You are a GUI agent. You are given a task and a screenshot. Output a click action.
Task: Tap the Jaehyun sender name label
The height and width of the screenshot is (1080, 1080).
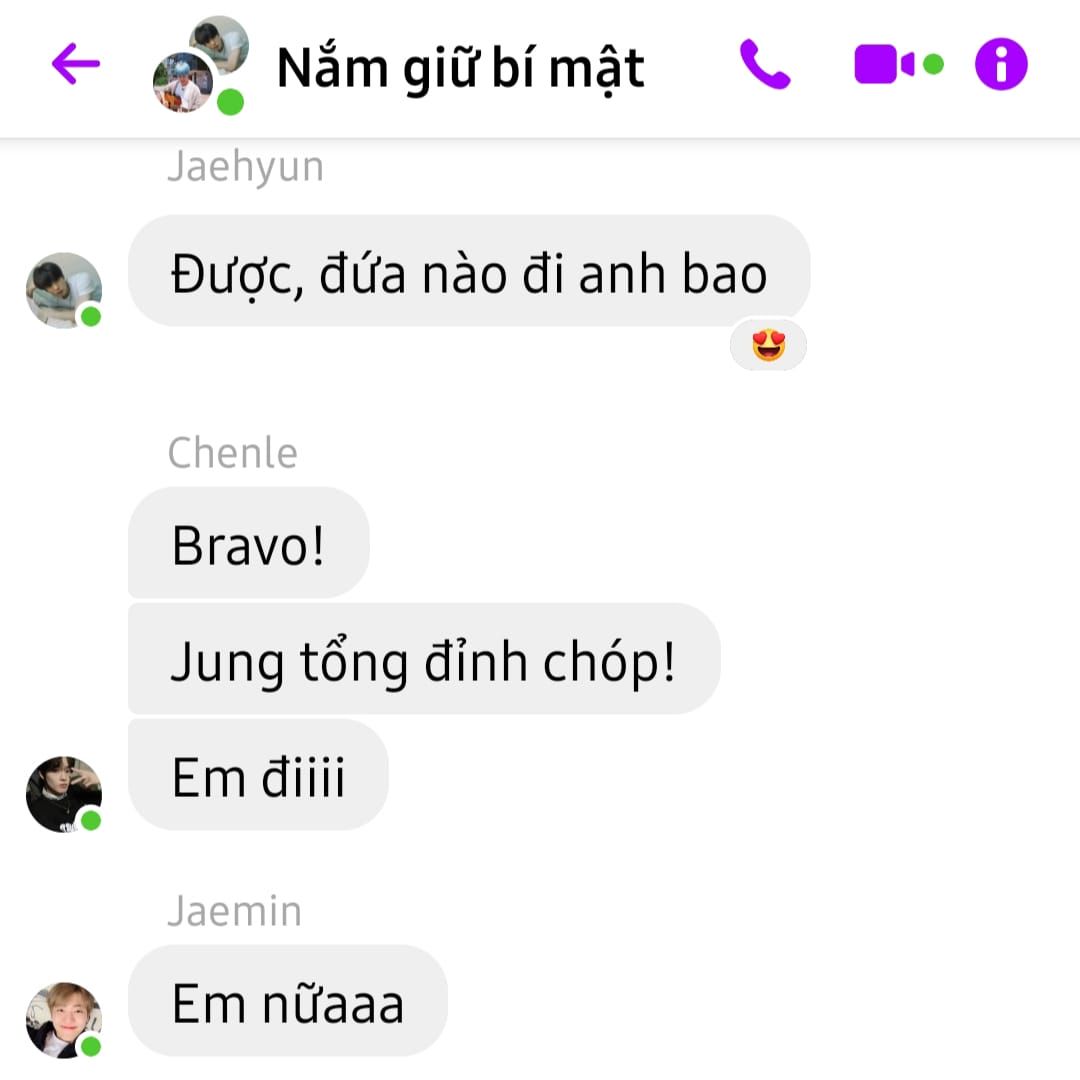click(x=245, y=167)
